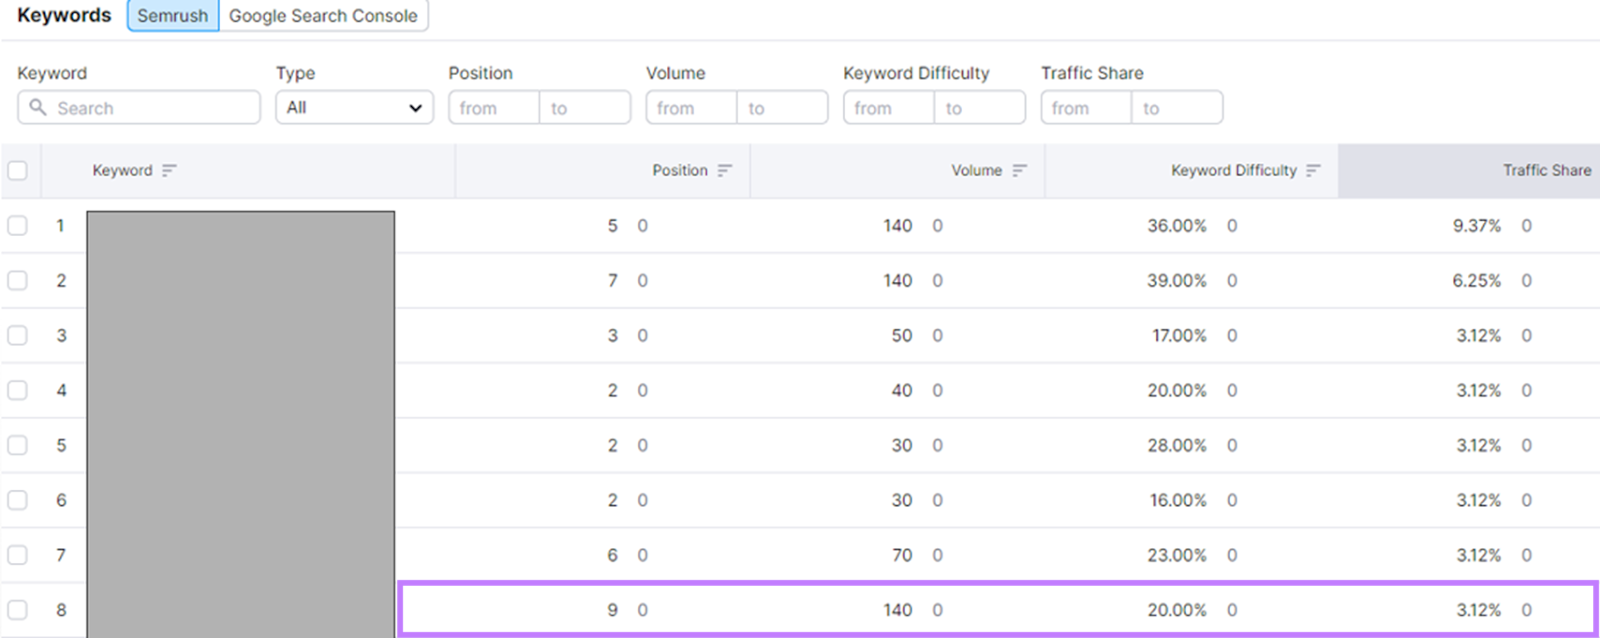1600x638 pixels.
Task: Select the highlighted row 8 with position 9
Action: click(996, 609)
